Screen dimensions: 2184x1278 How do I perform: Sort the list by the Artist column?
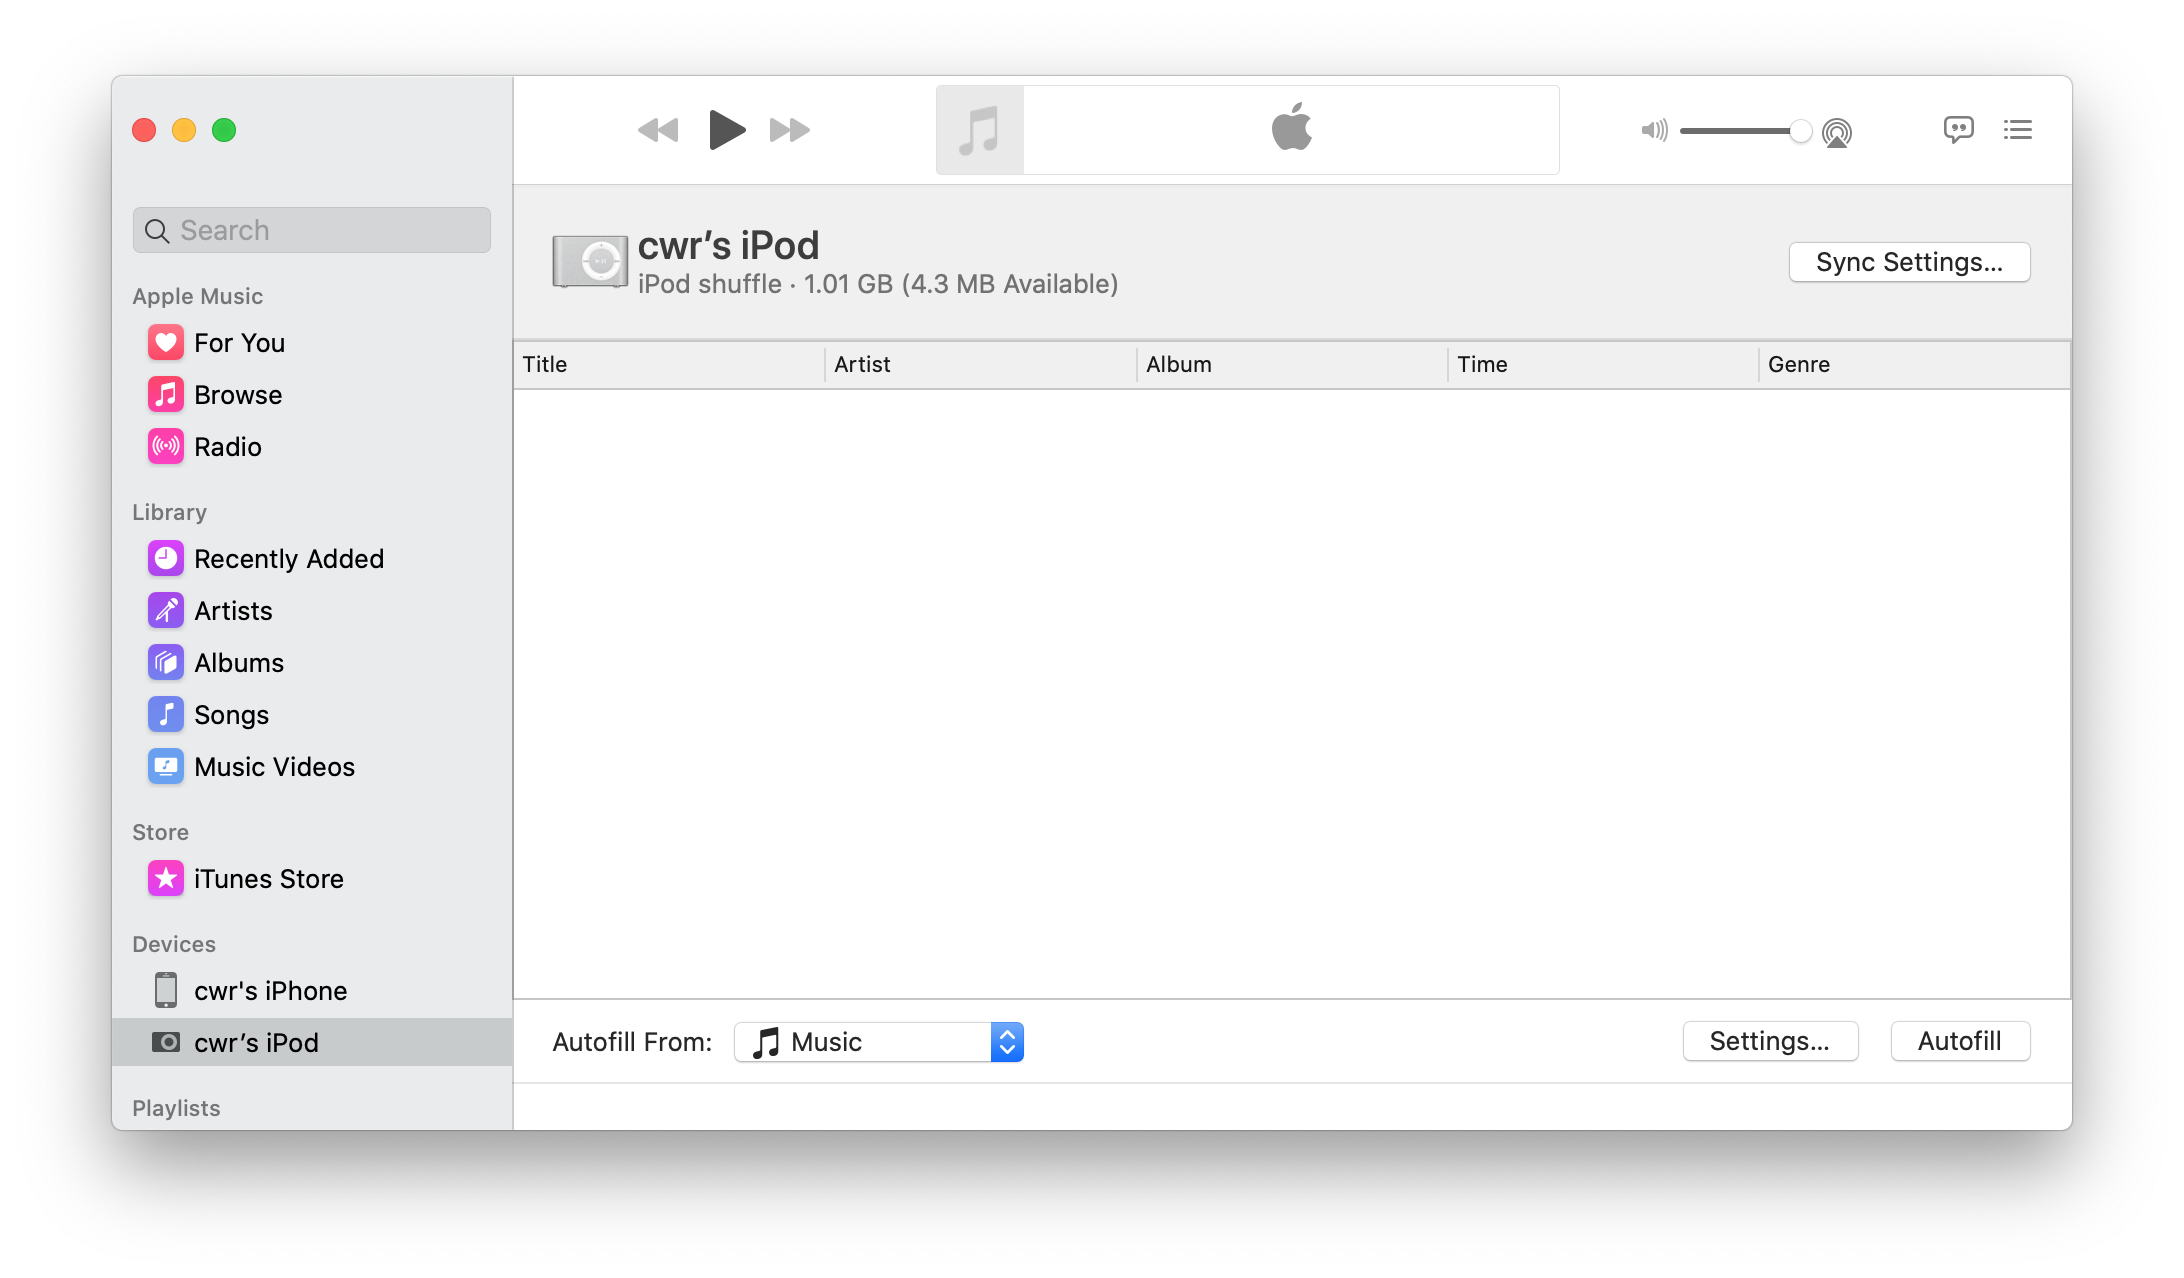coord(862,364)
